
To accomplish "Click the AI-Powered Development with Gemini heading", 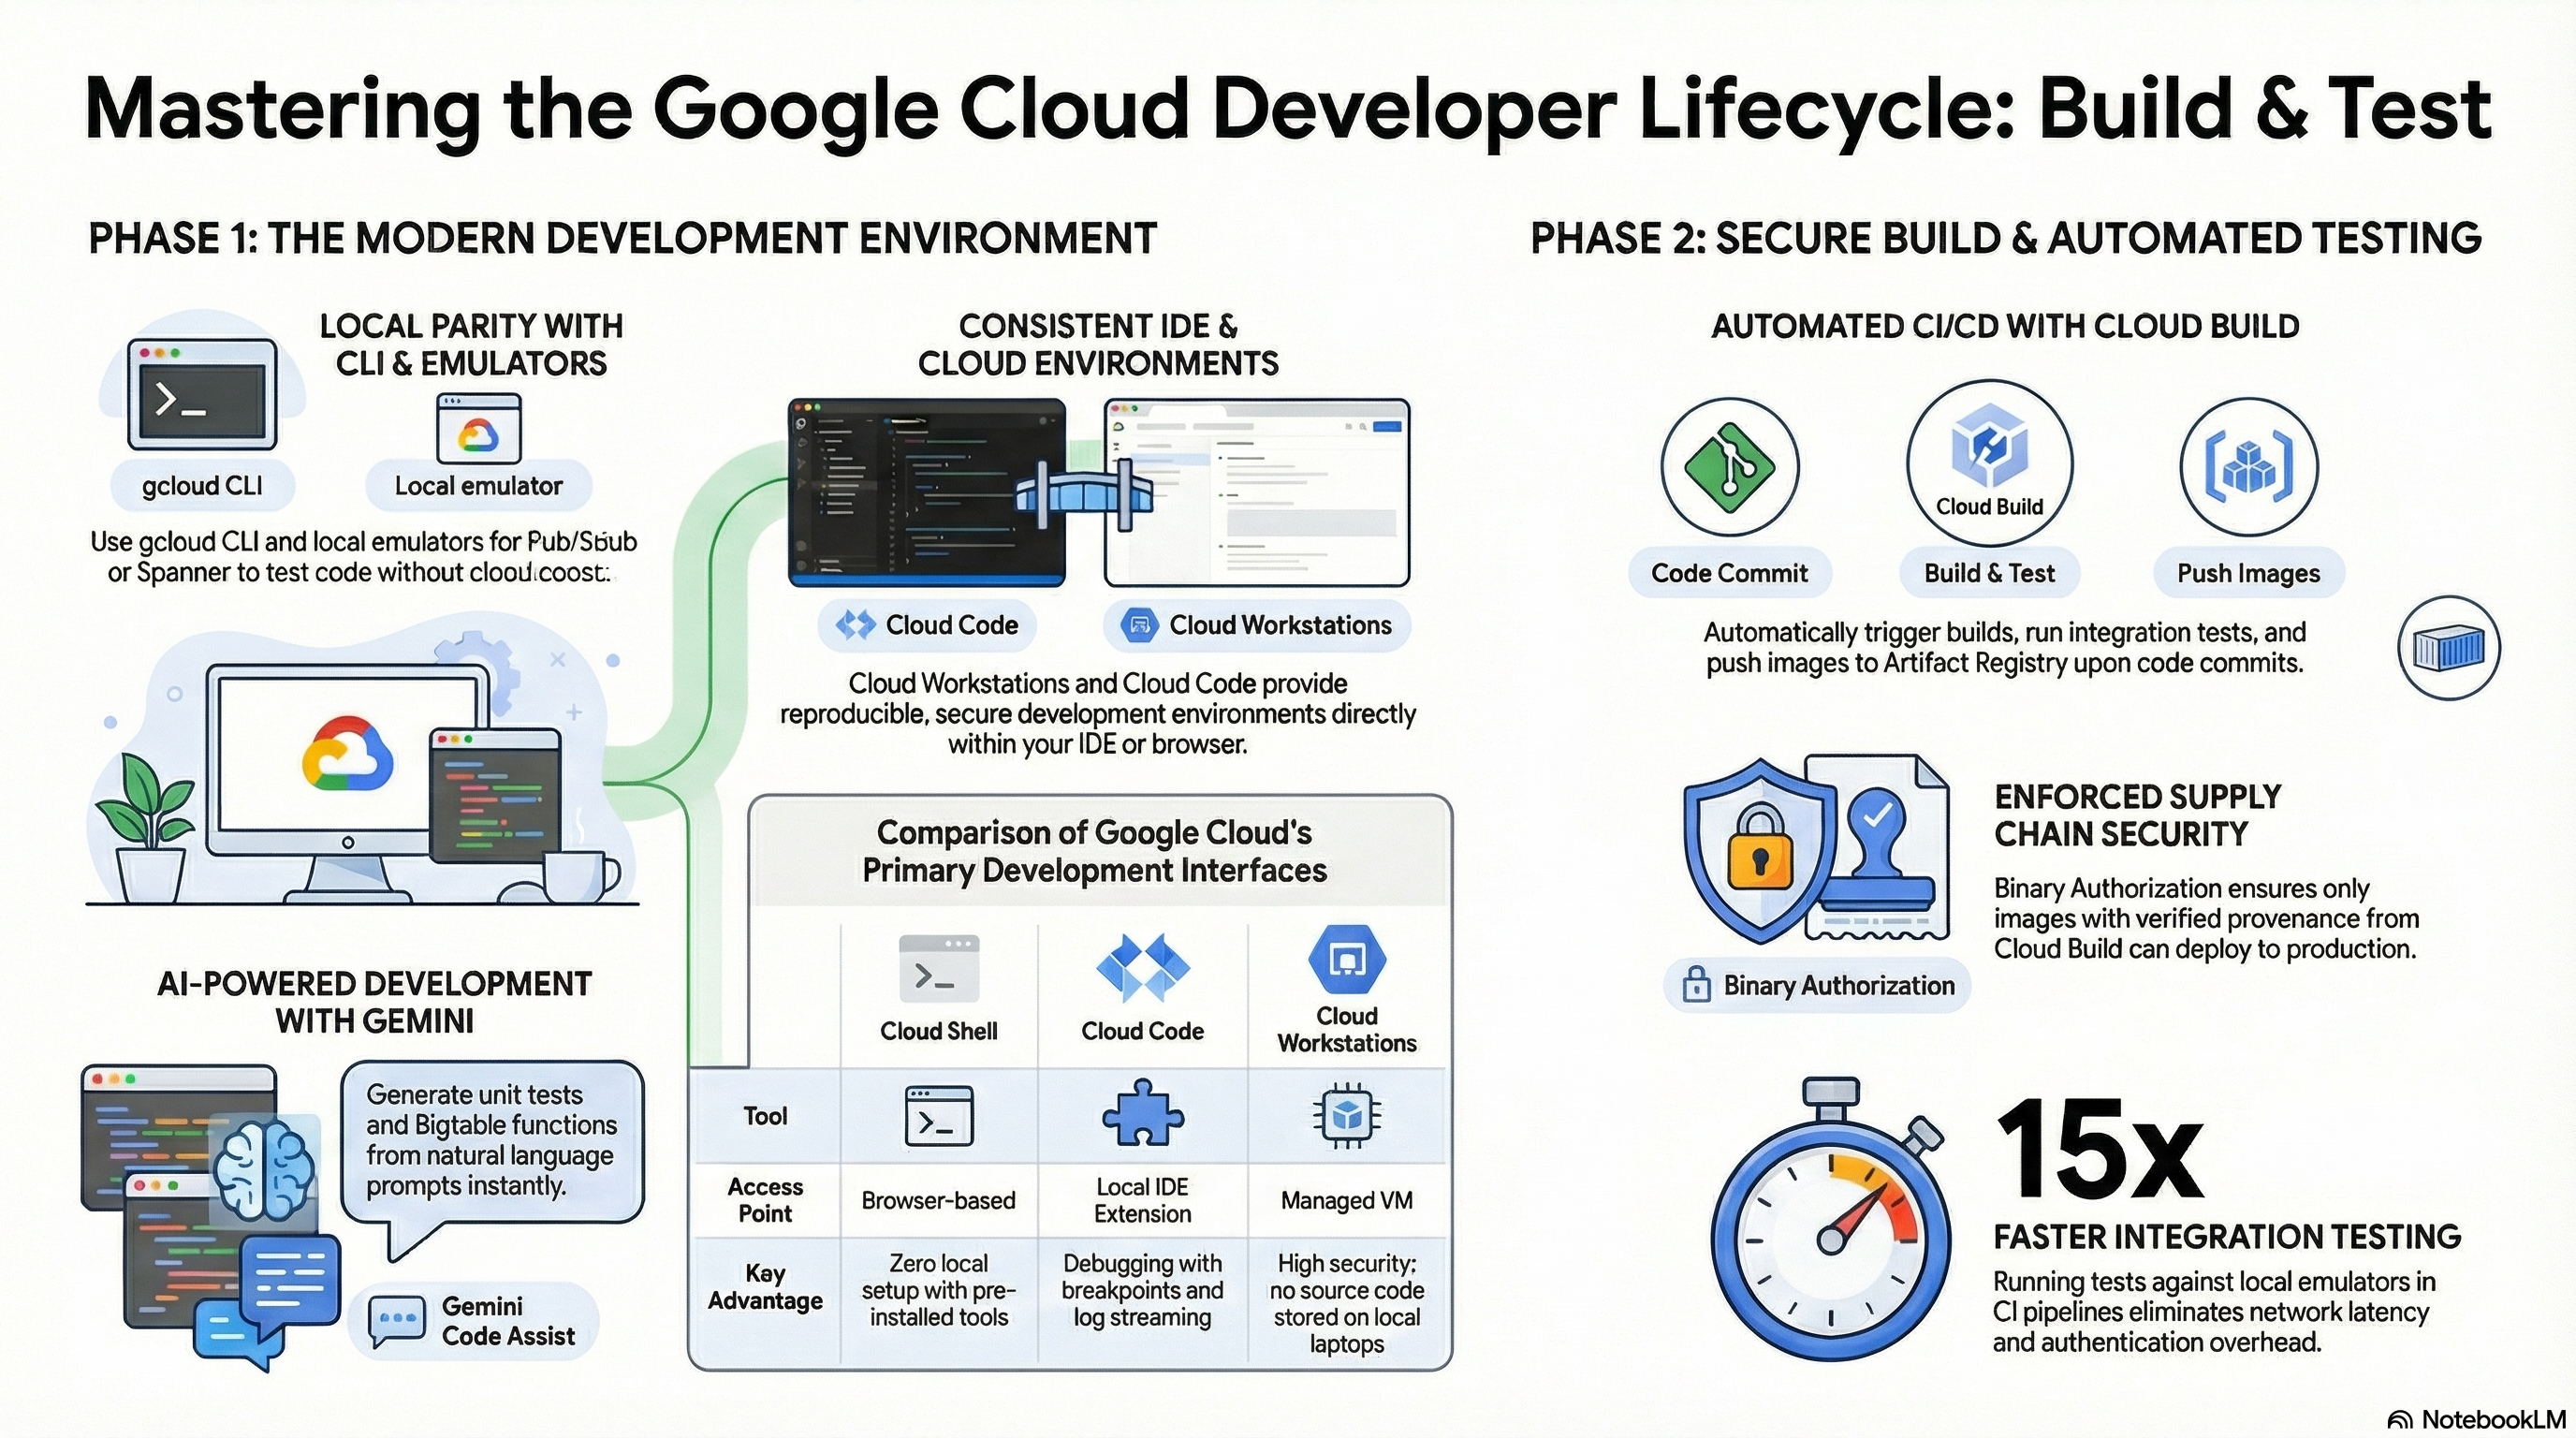I will point(375,1002).
